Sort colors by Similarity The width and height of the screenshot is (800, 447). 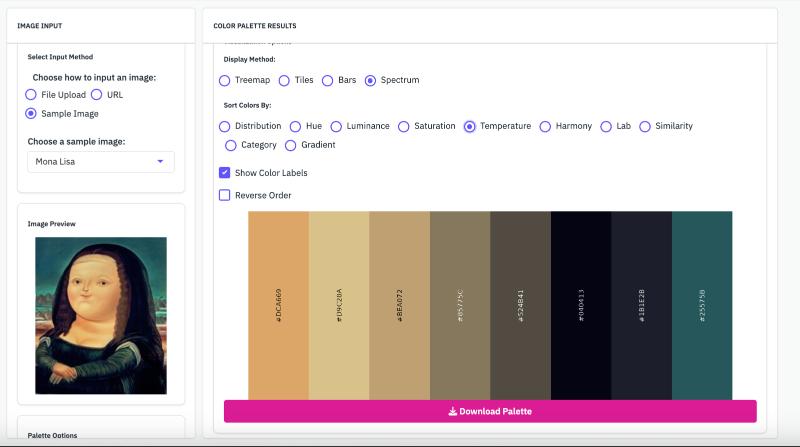645,127
